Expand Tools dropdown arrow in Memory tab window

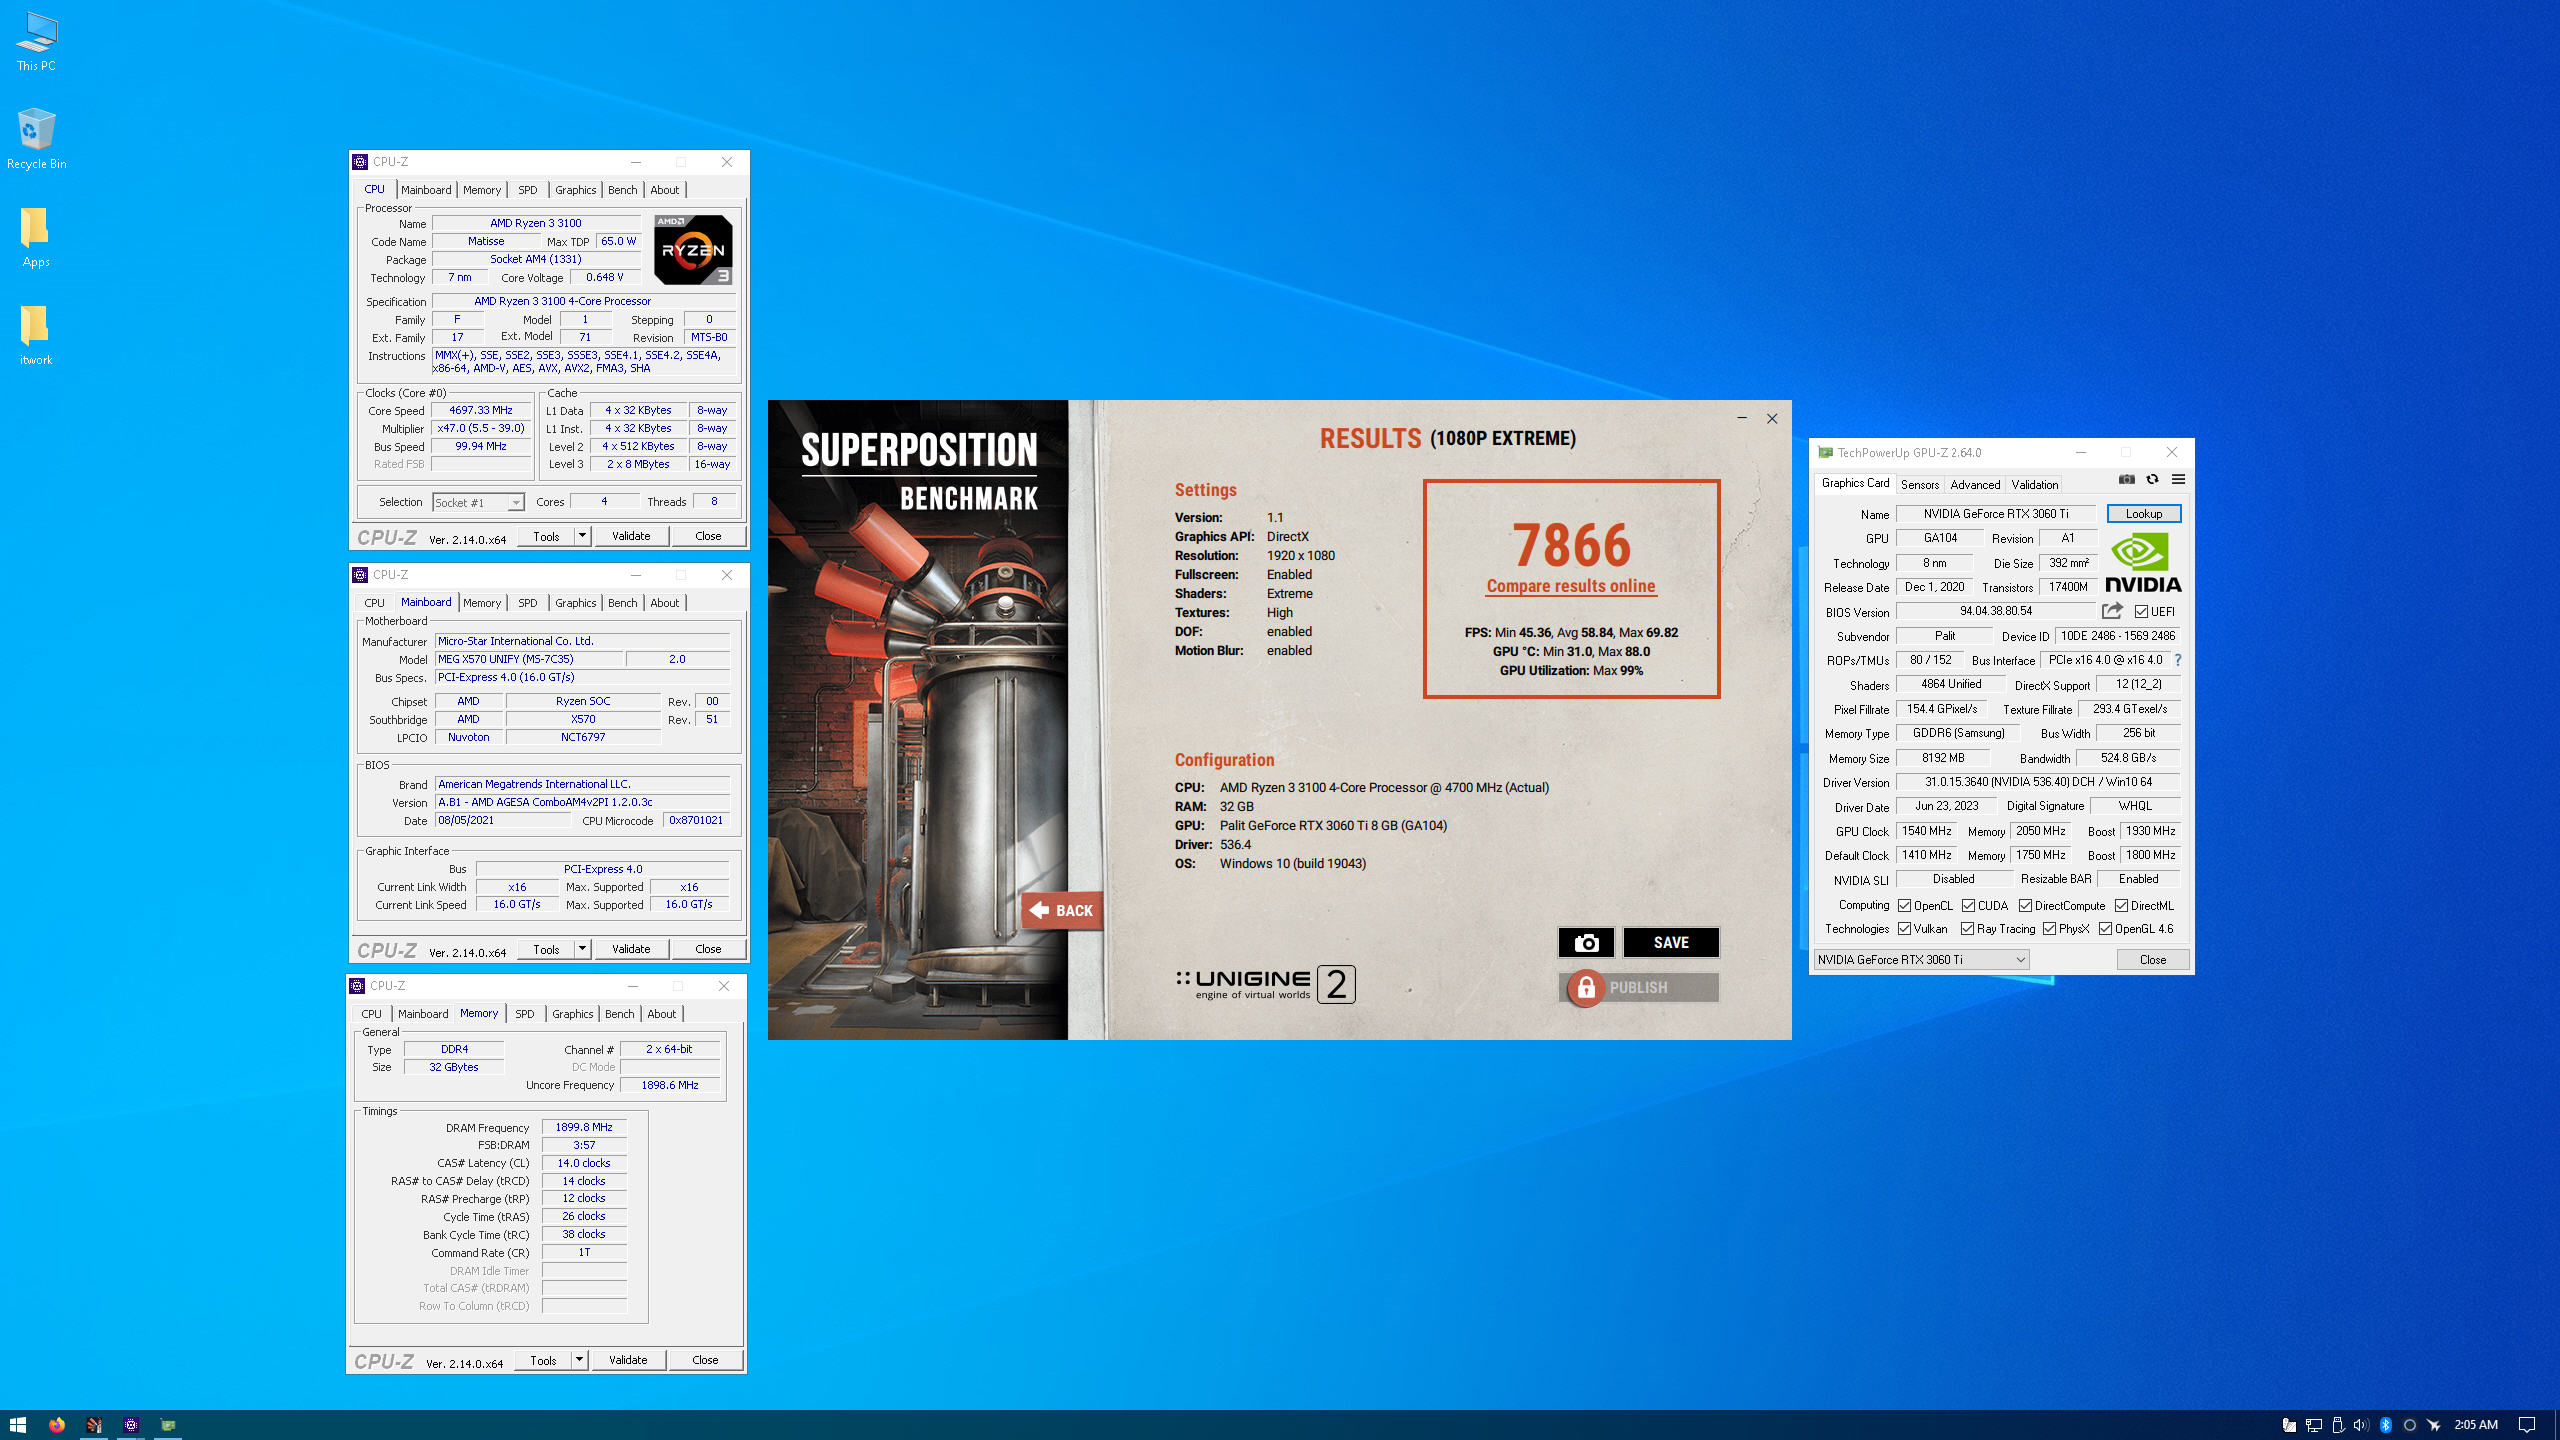pos(579,1360)
